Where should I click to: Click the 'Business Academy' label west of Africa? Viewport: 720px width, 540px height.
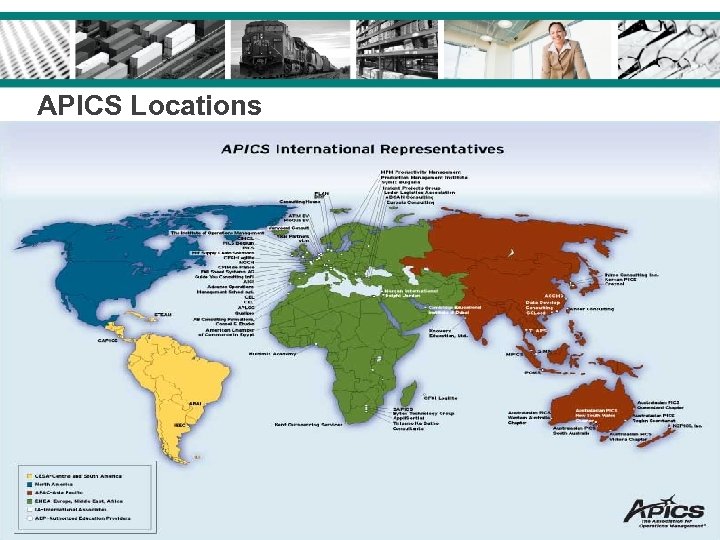click(273, 354)
